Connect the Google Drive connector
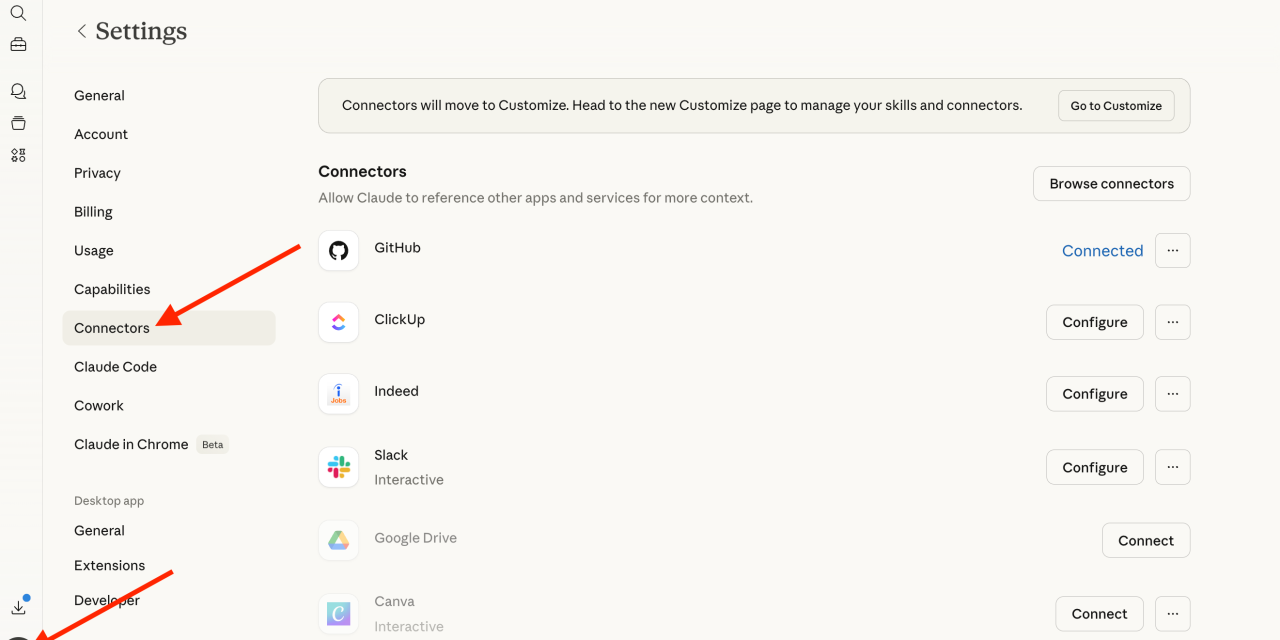1280x640 pixels. click(x=1145, y=540)
